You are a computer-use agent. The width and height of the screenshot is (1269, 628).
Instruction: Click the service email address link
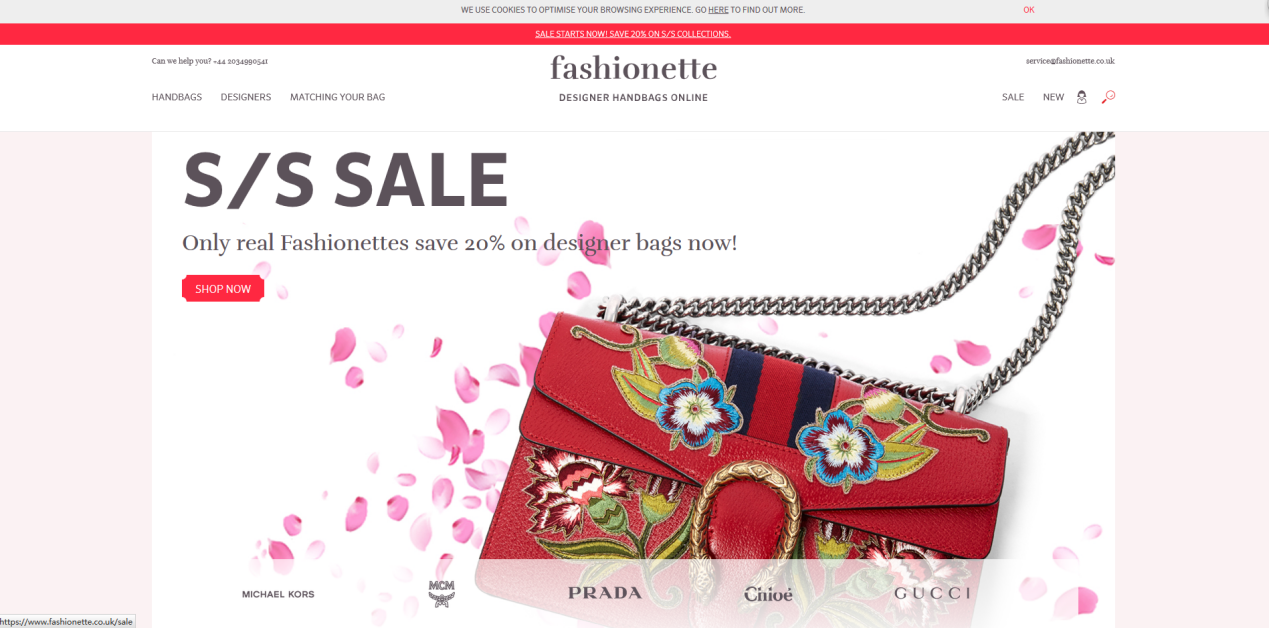click(x=1070, y=61)
